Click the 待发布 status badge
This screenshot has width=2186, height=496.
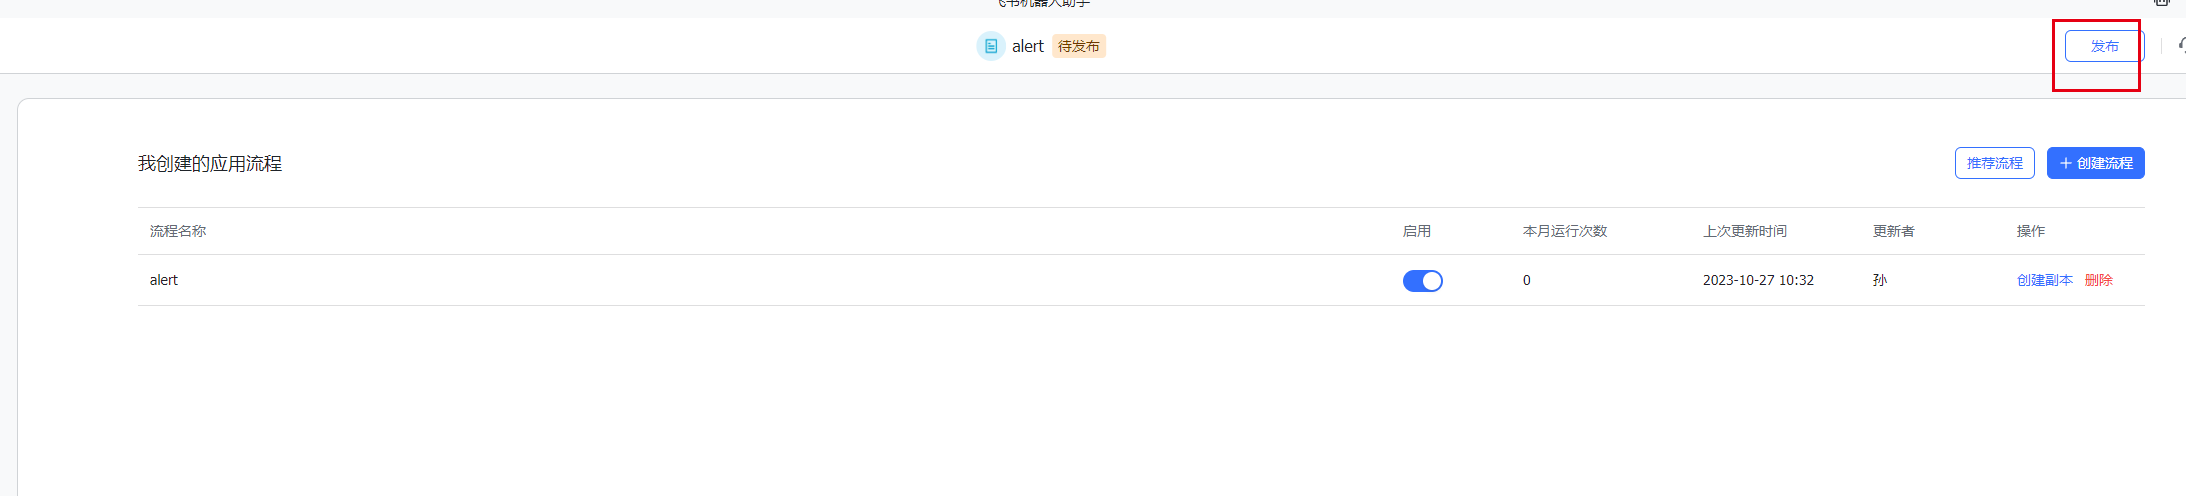(1078, 46)
